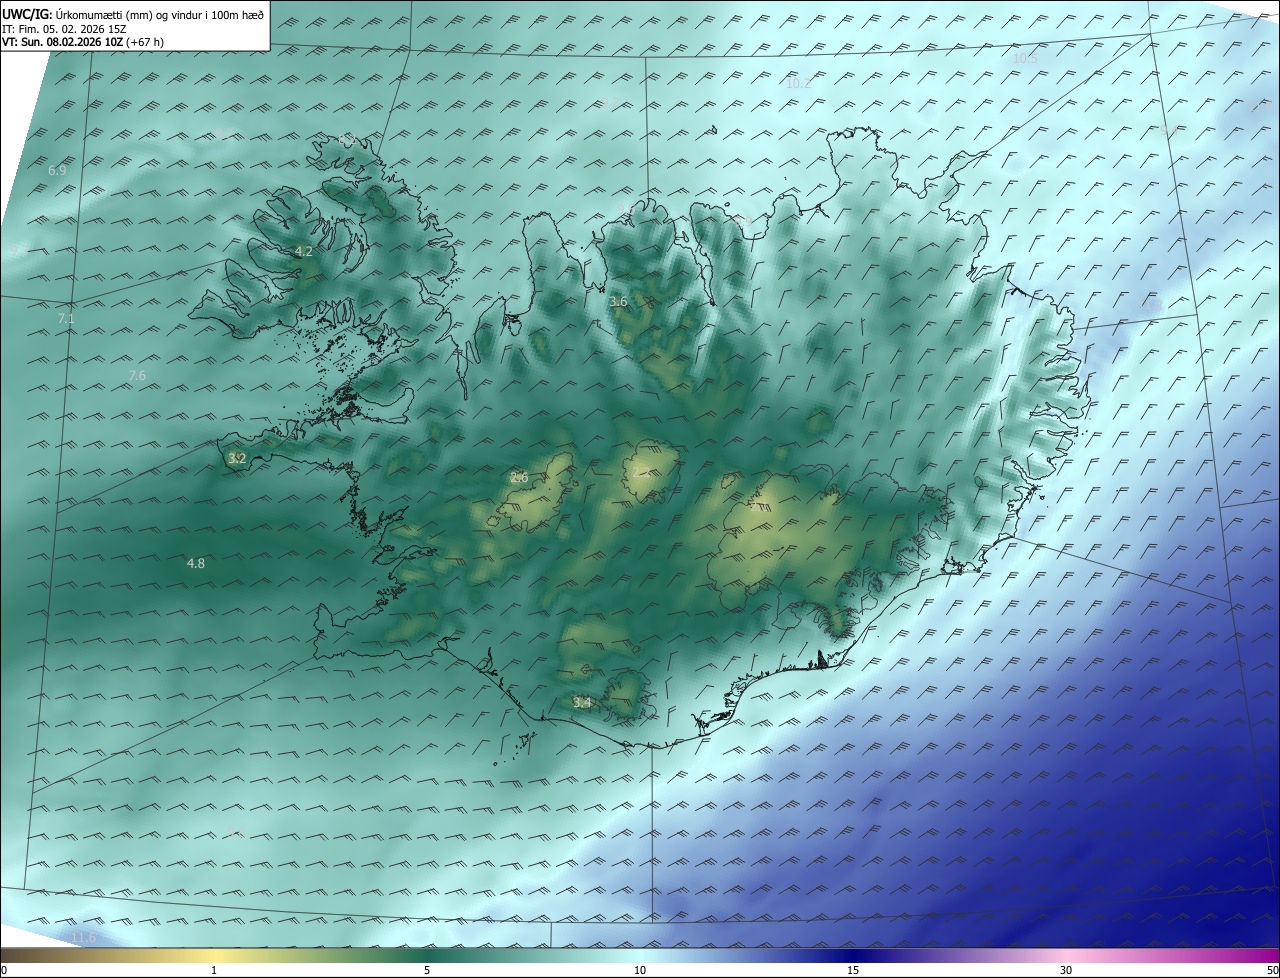Click the map value label 7.6
1280x978 pixels.
coord(137,376)
